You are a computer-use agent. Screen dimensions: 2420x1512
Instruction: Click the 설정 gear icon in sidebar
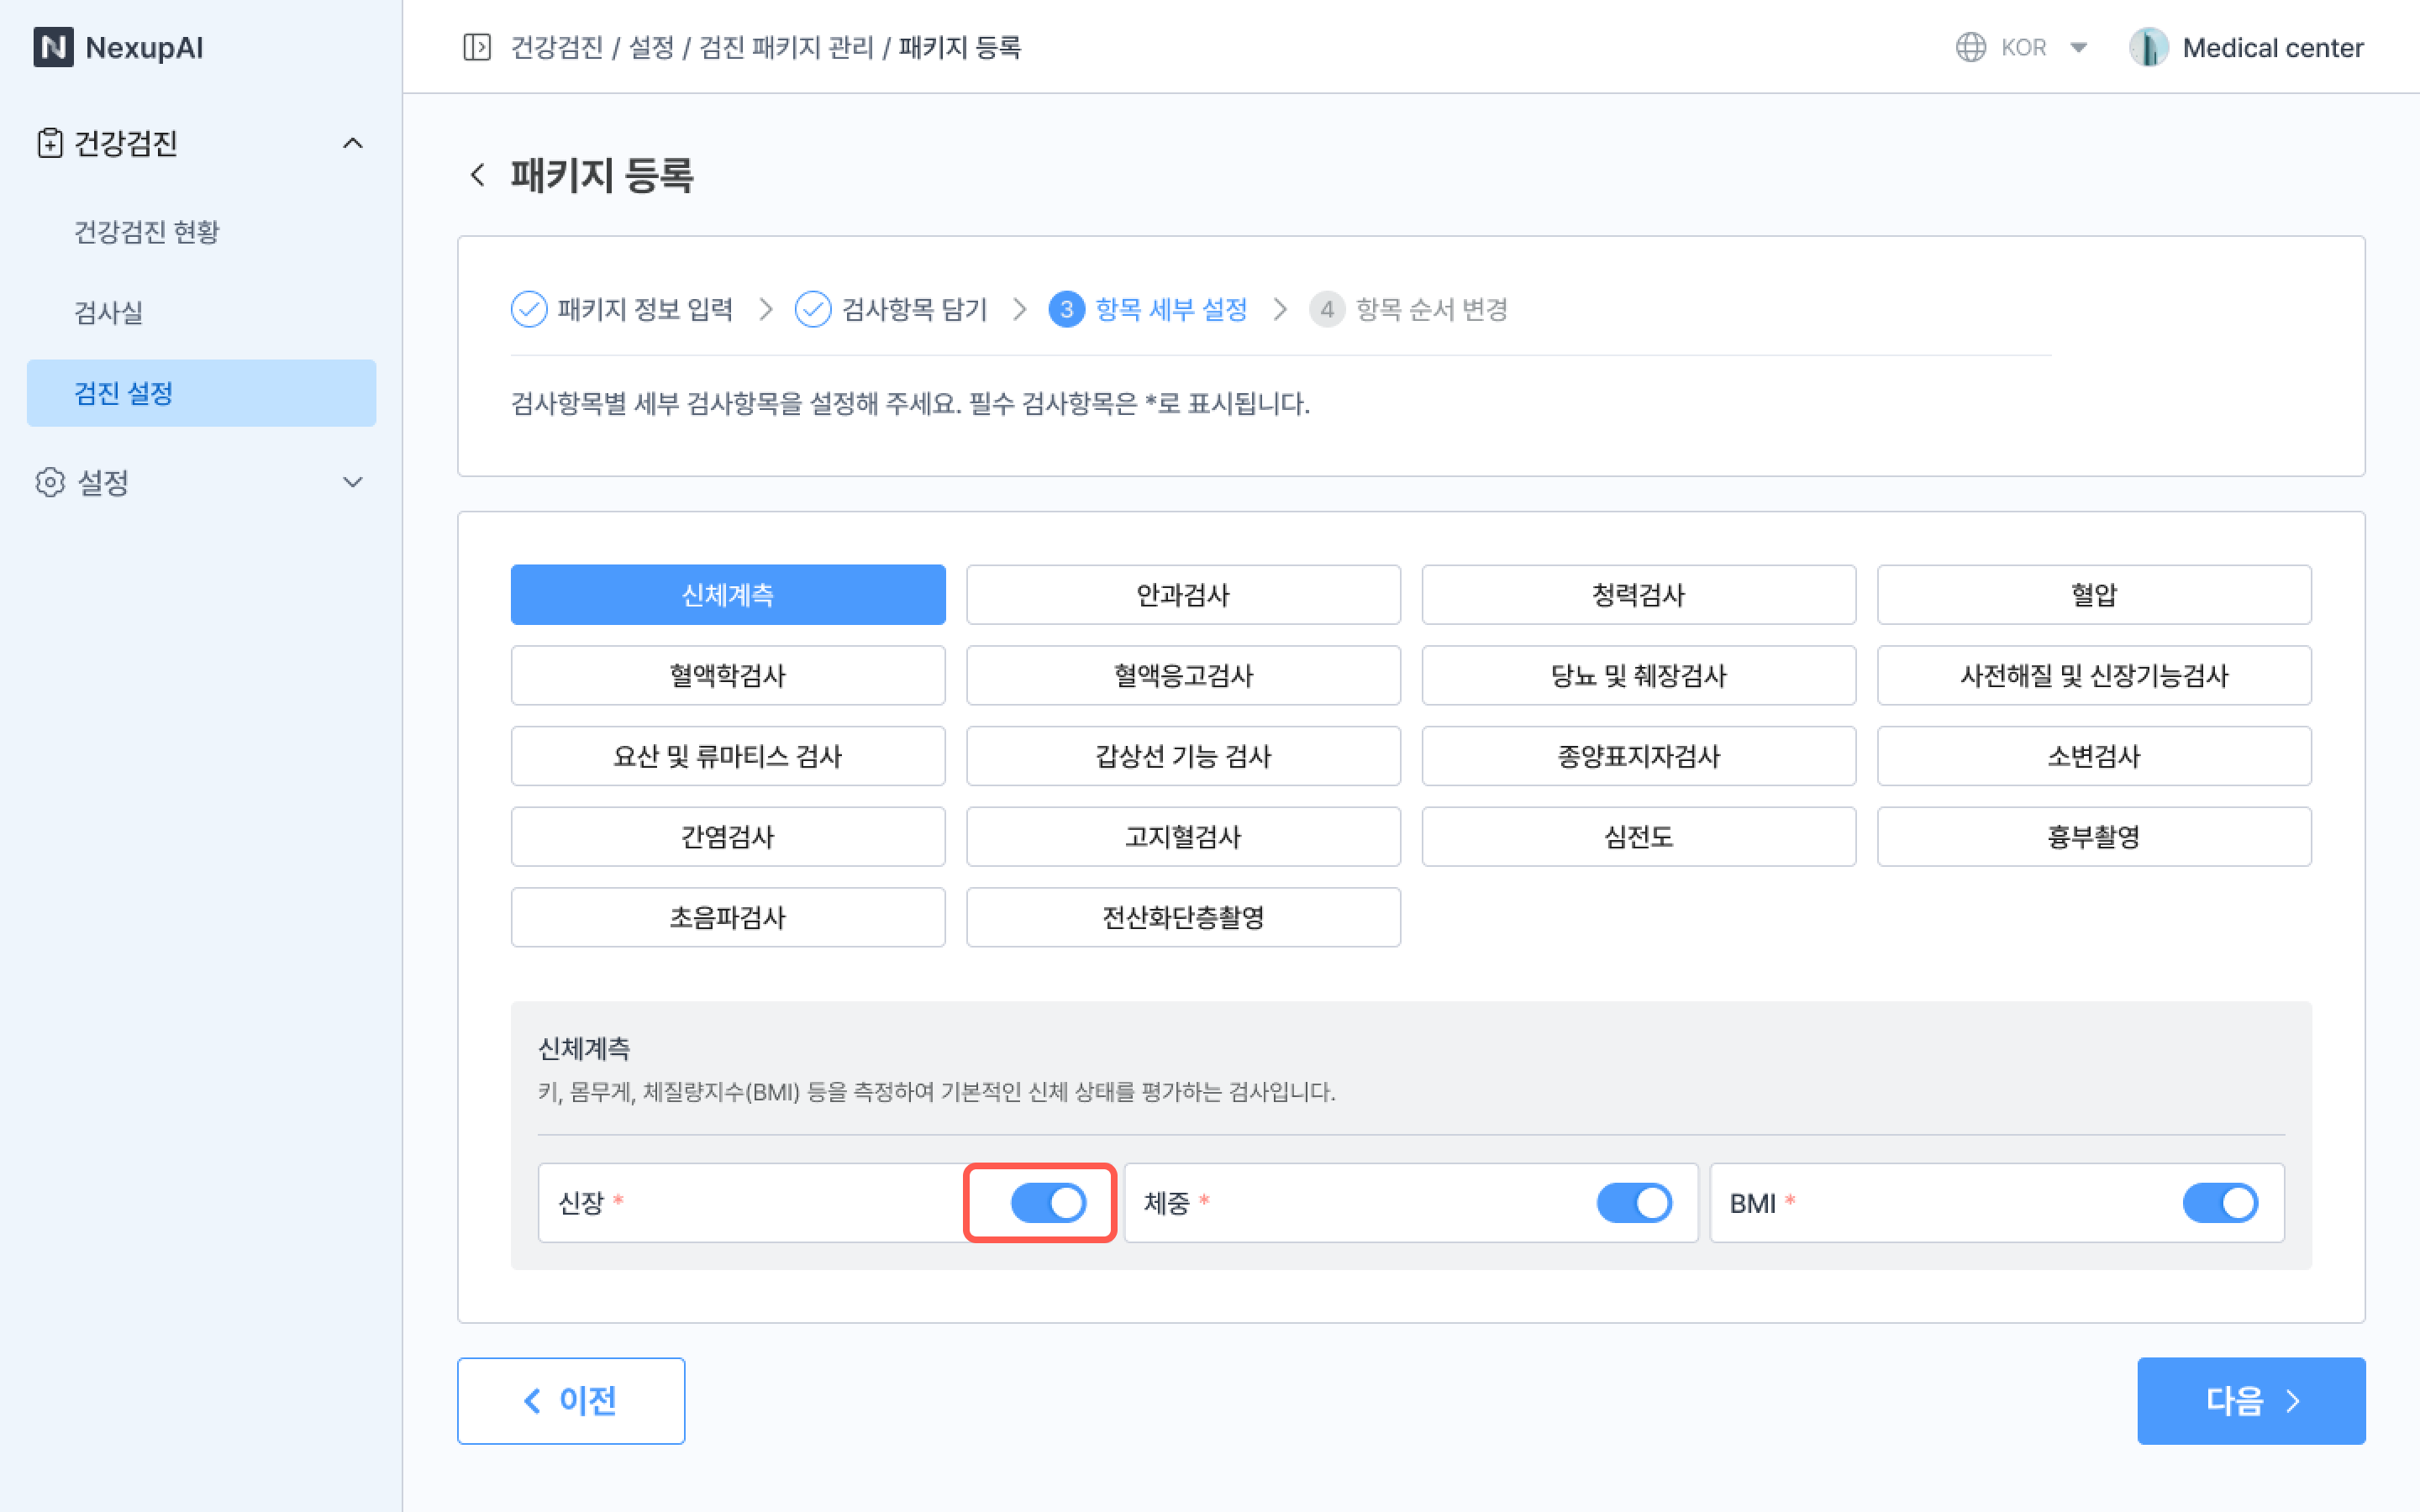[x=49, y=482]
